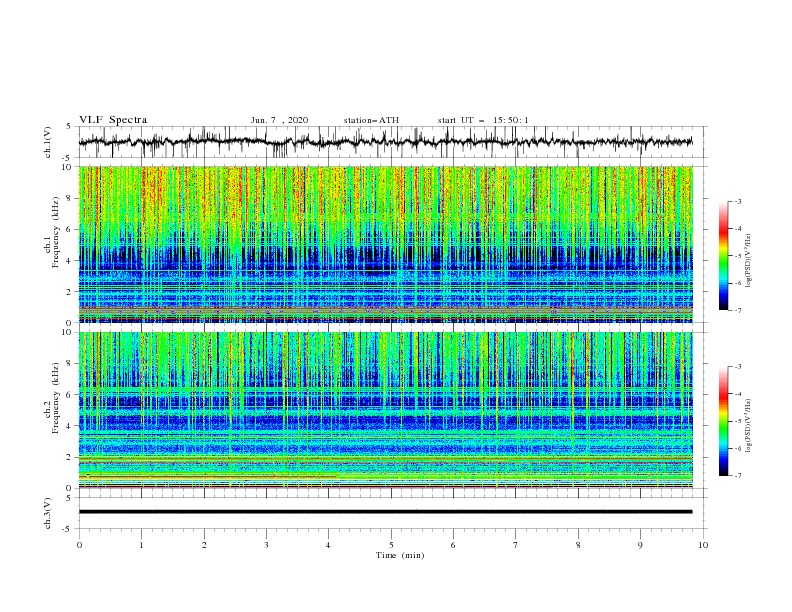Click the ch.2 frequency axis "4" tick label
Image resolution: width=792 pixels, height=612 pixels.
[70, 427]
